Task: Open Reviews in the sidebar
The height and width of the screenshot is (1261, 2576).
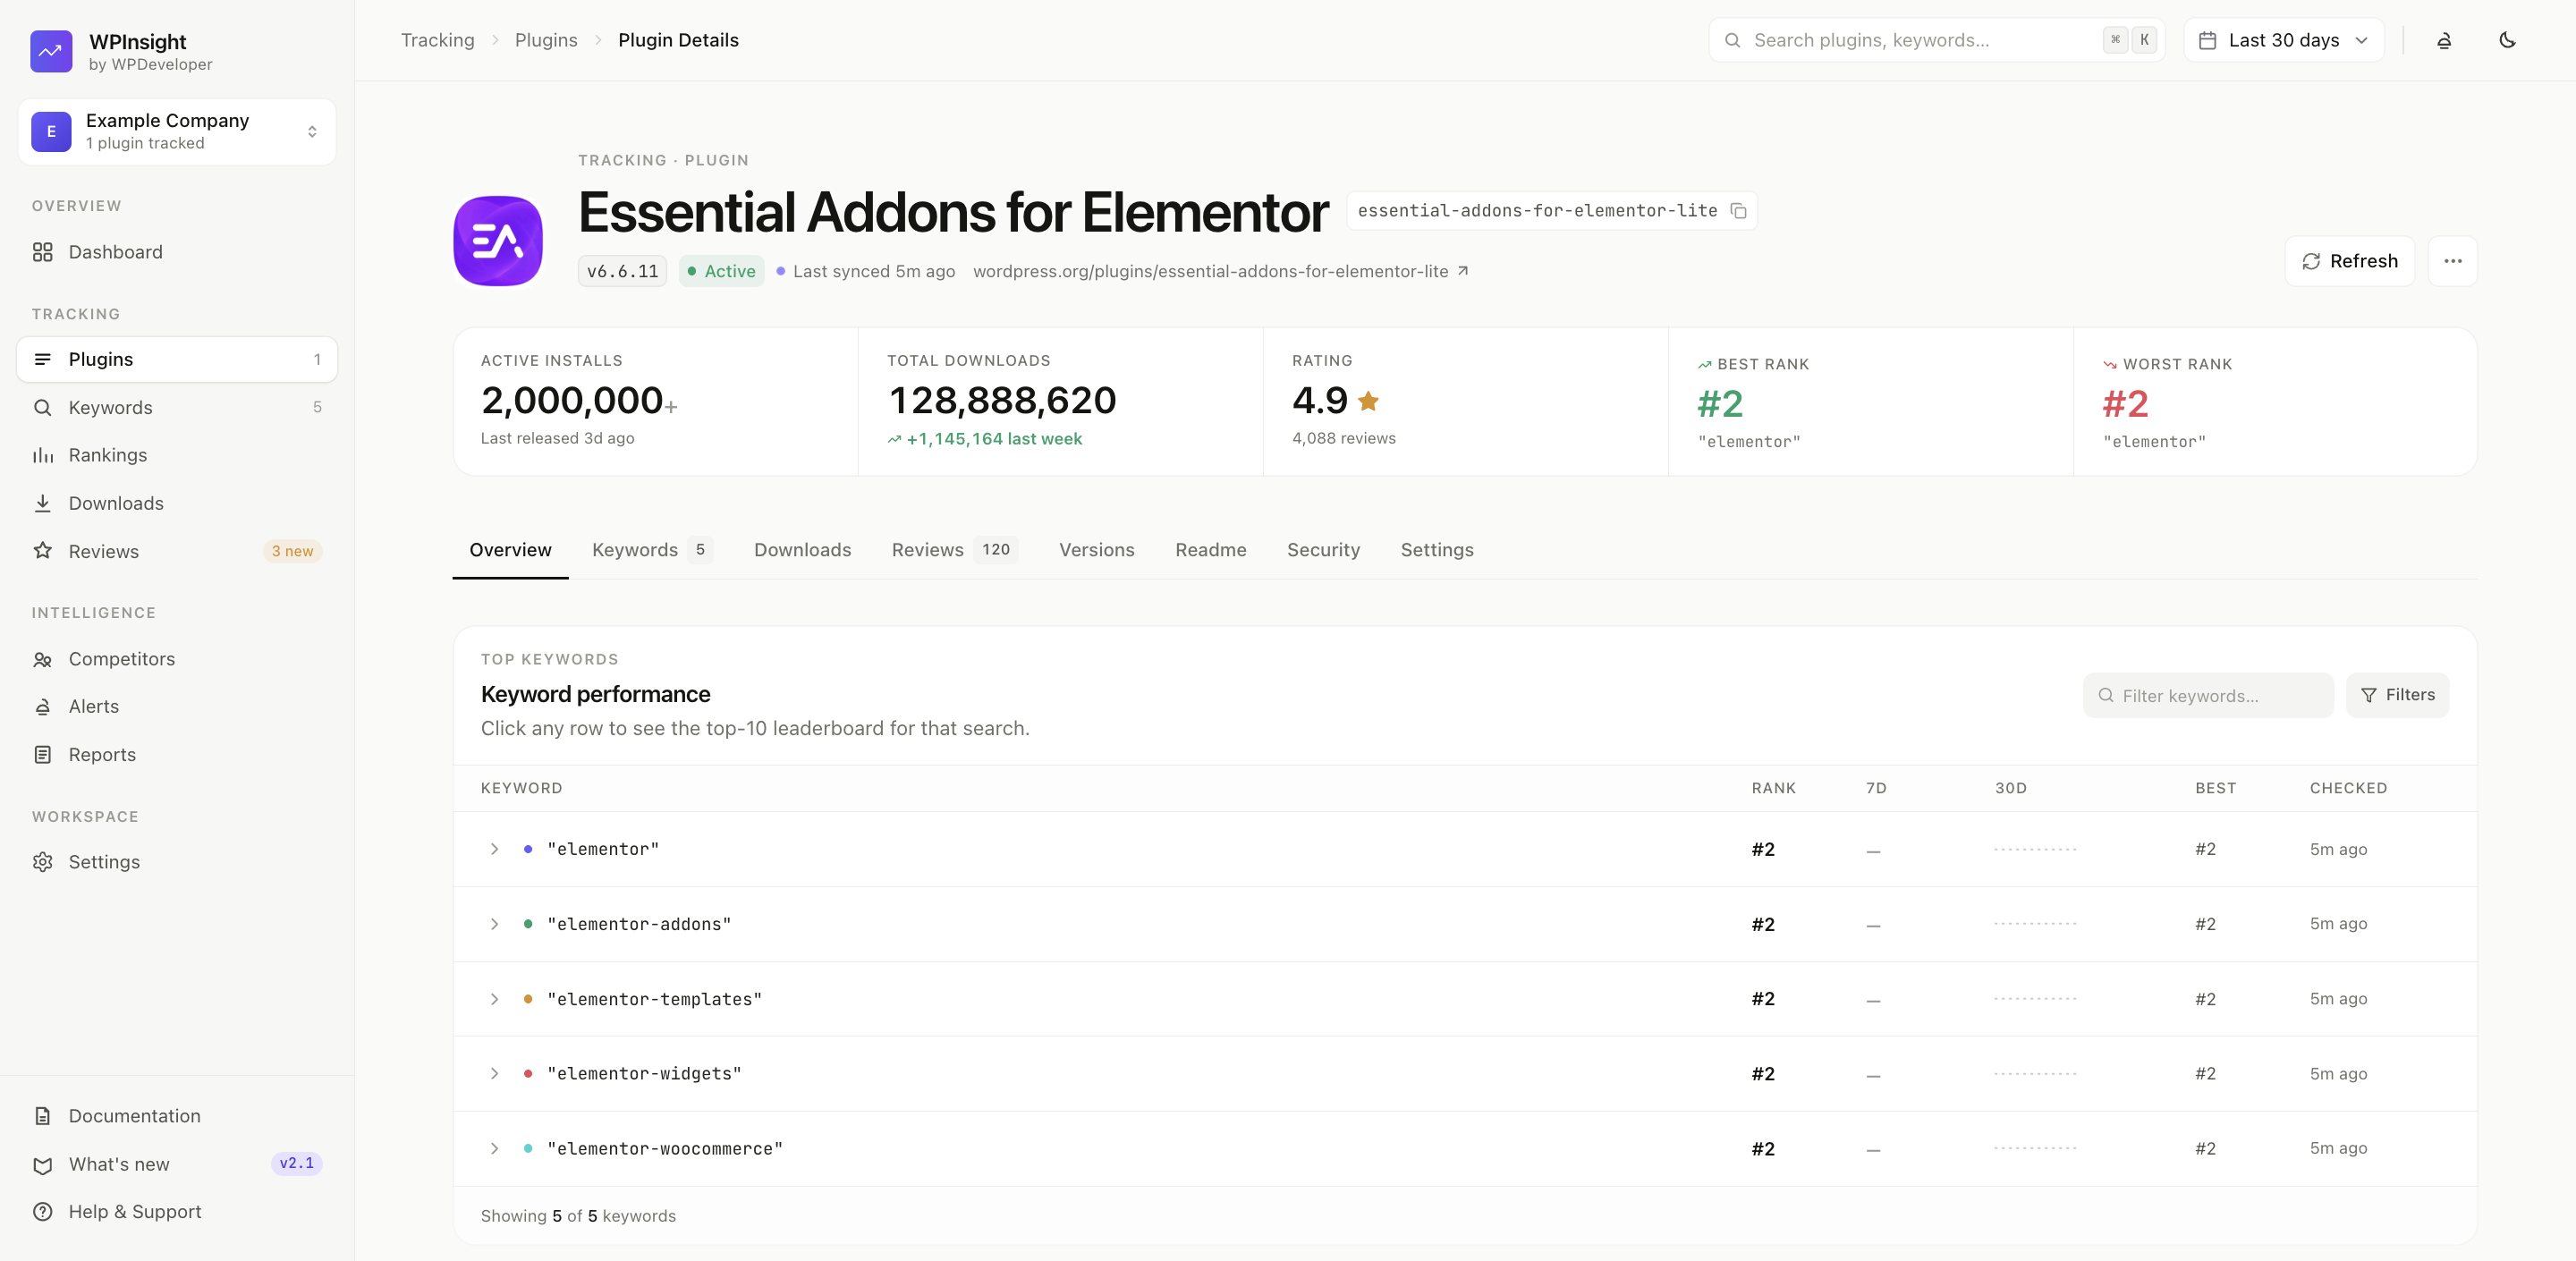Action: pos(177,551)
